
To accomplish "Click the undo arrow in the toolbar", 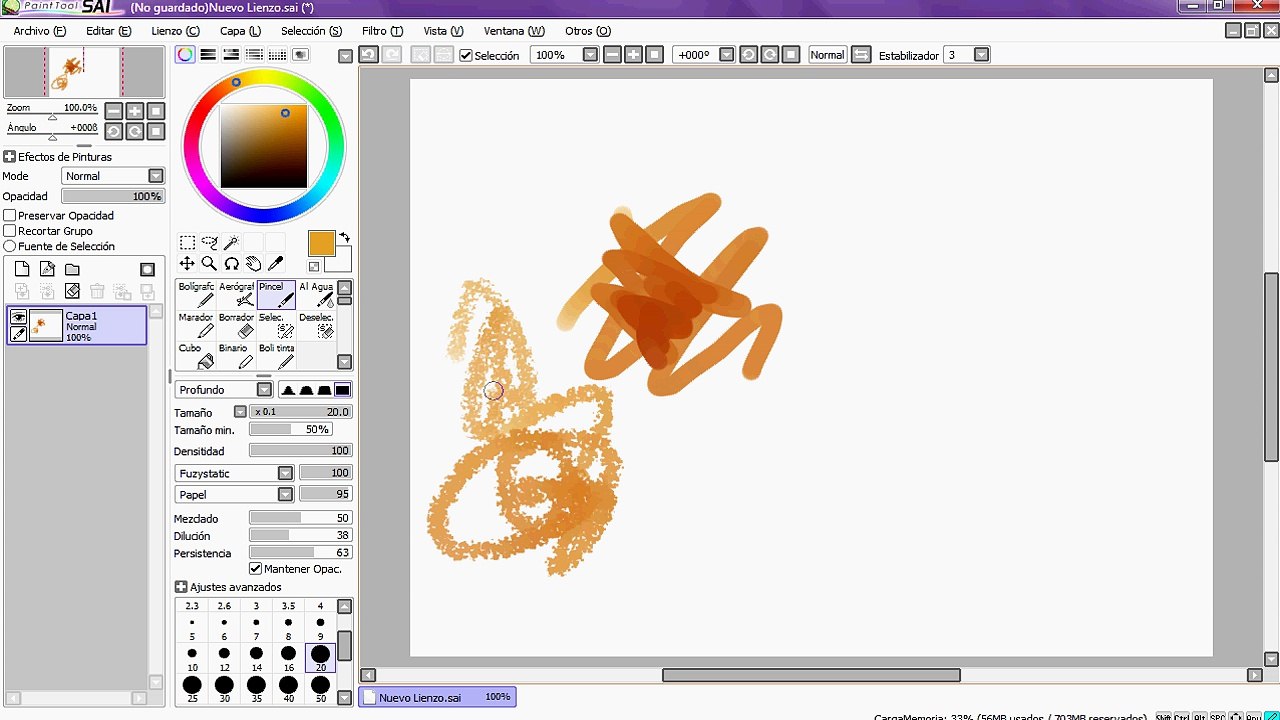I will (368, 55).
